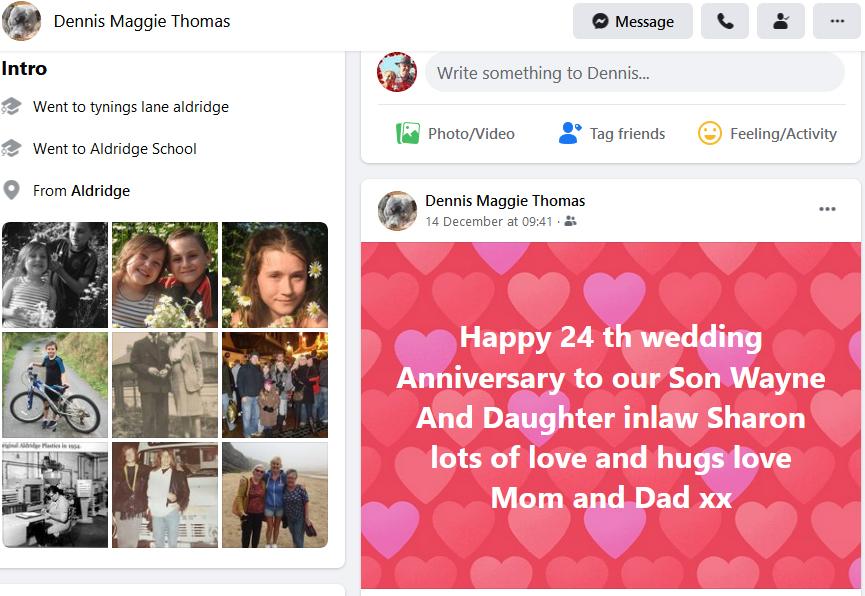Click the 14 December post timestamp
Screen dimensions: 865x596
pos(489,221)
